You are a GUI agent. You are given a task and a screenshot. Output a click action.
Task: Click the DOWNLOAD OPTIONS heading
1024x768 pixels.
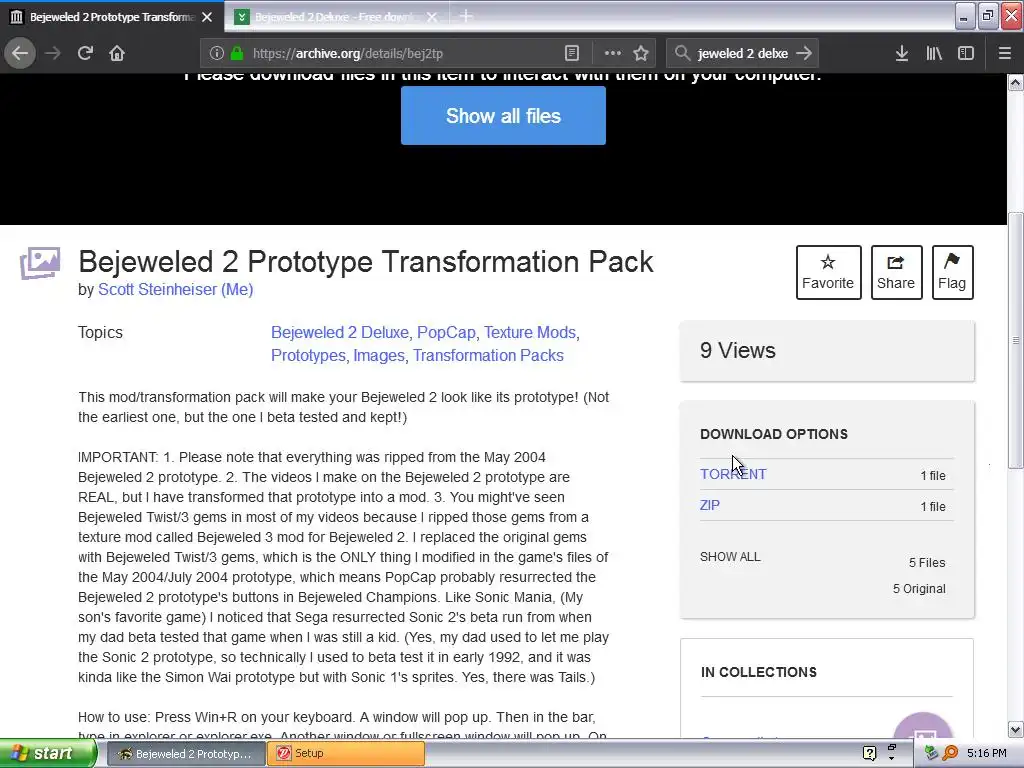(x=774, y=434)
